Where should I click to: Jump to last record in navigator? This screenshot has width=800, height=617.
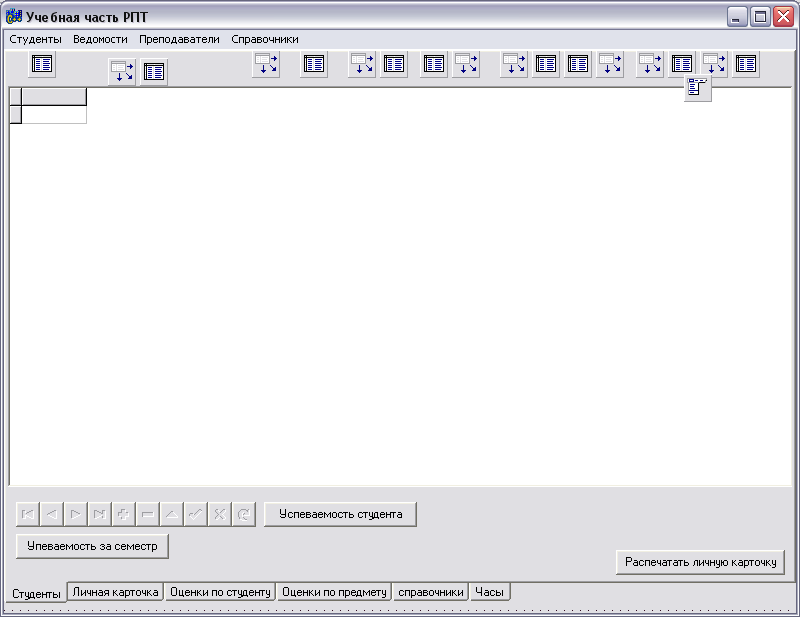click(100, 514)
